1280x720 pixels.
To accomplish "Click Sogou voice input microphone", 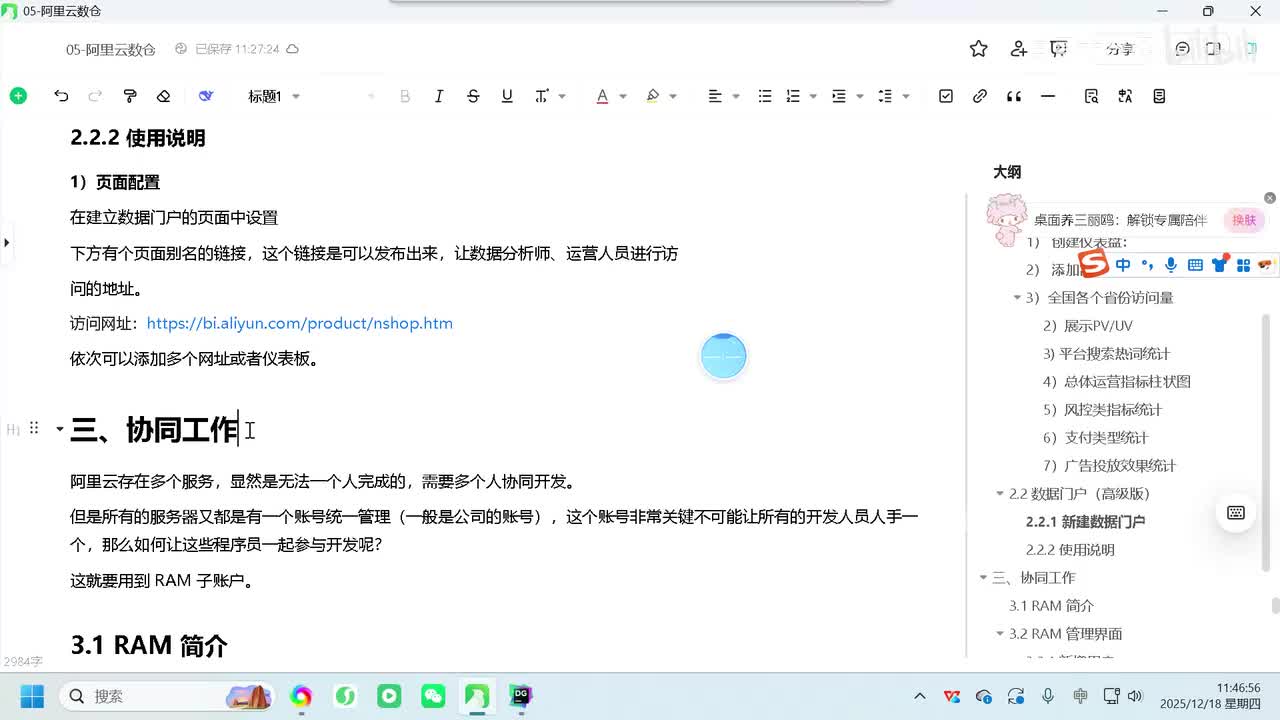I will [1171, 265].
